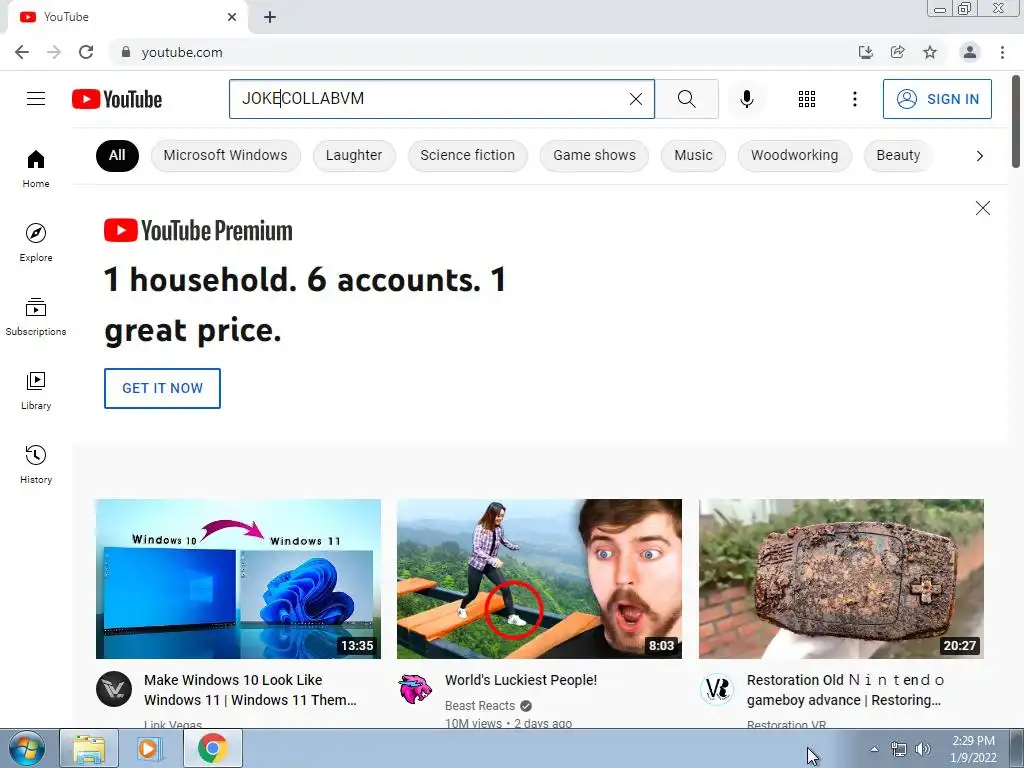Image resolution: width=1024 pixels, height=768 pixels.
Task: Start voice search with microphone
Action: tap(747, 99)
